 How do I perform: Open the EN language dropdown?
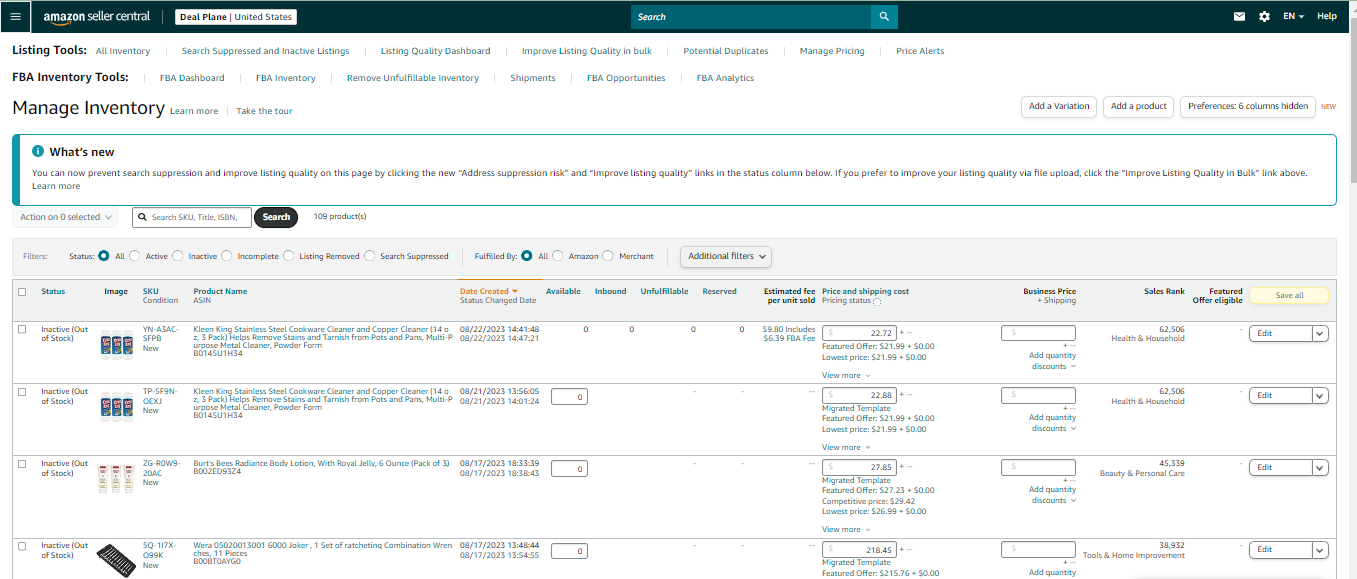1293,16
